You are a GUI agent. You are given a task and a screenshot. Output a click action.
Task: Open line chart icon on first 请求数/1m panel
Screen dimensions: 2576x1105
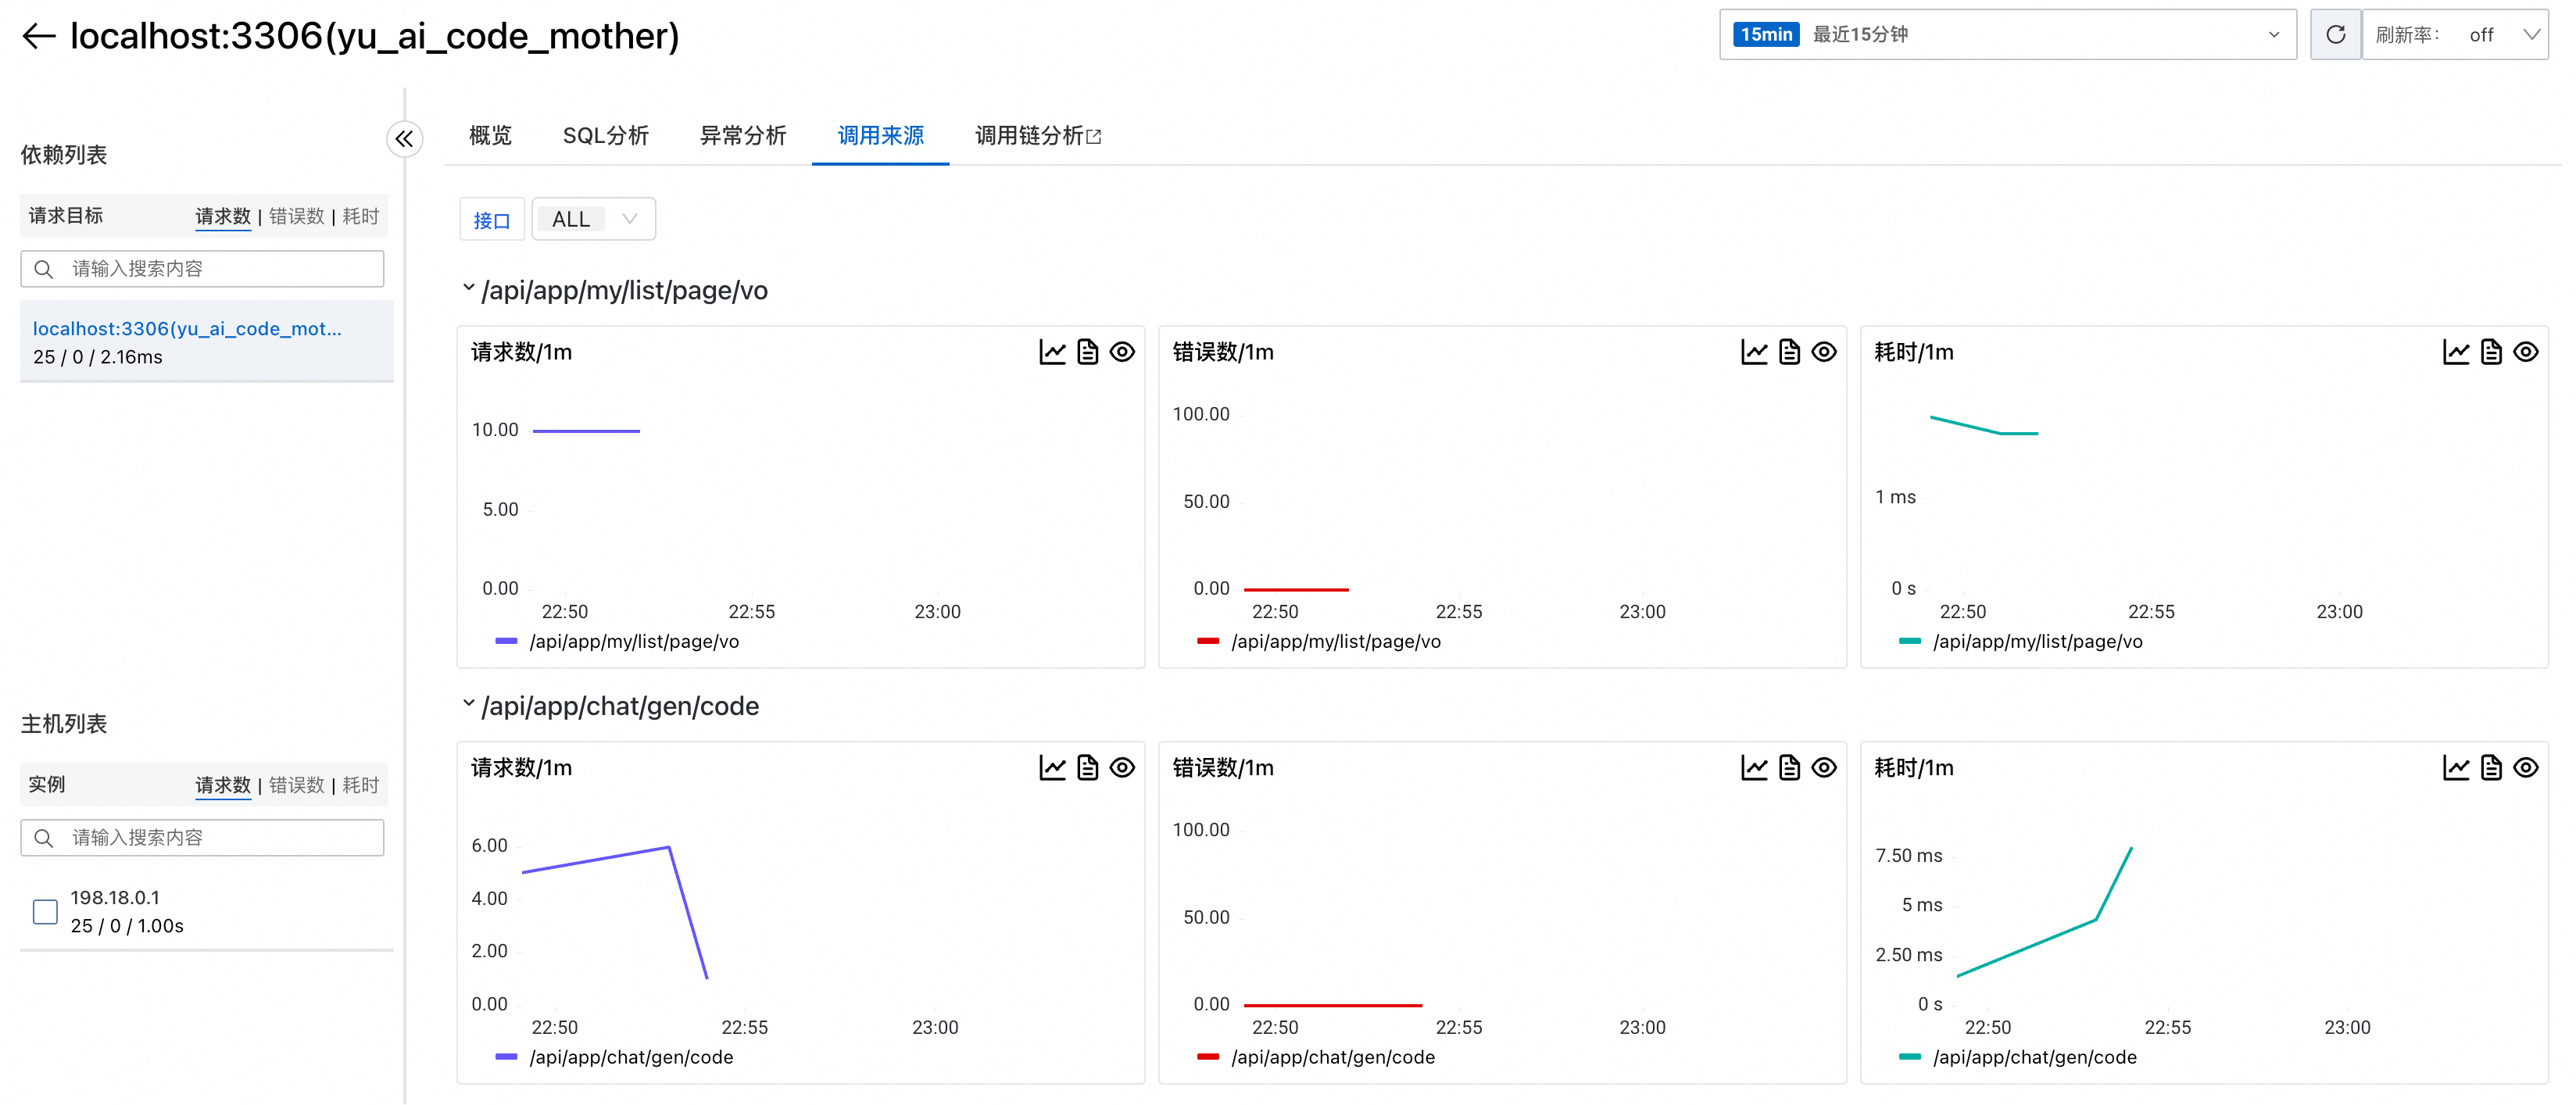[1052, 352]
